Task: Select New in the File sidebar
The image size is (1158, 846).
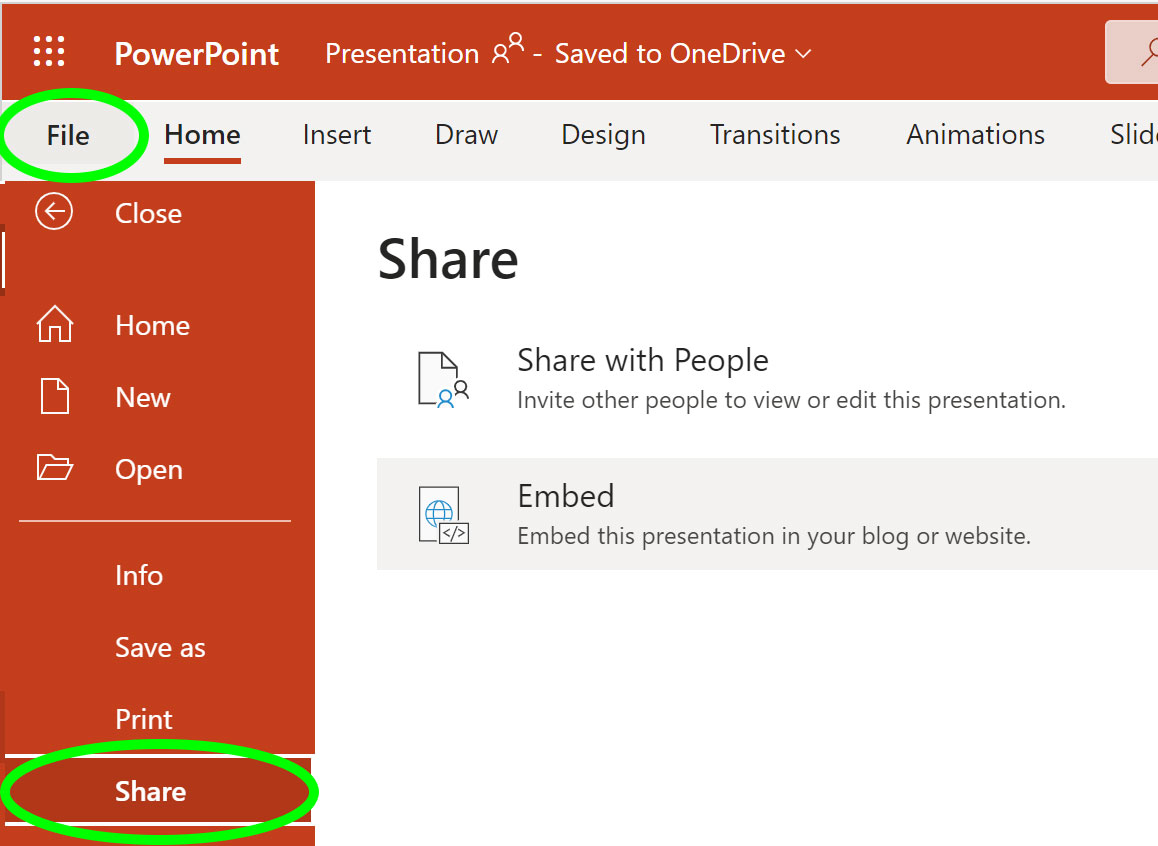Action: coord(143,397)
